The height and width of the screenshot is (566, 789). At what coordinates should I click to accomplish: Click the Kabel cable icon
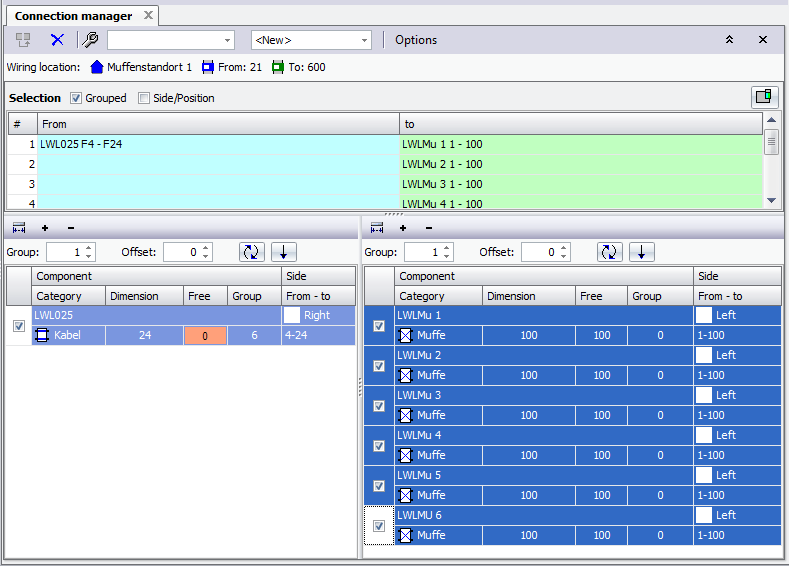click(x=42, y=335)
